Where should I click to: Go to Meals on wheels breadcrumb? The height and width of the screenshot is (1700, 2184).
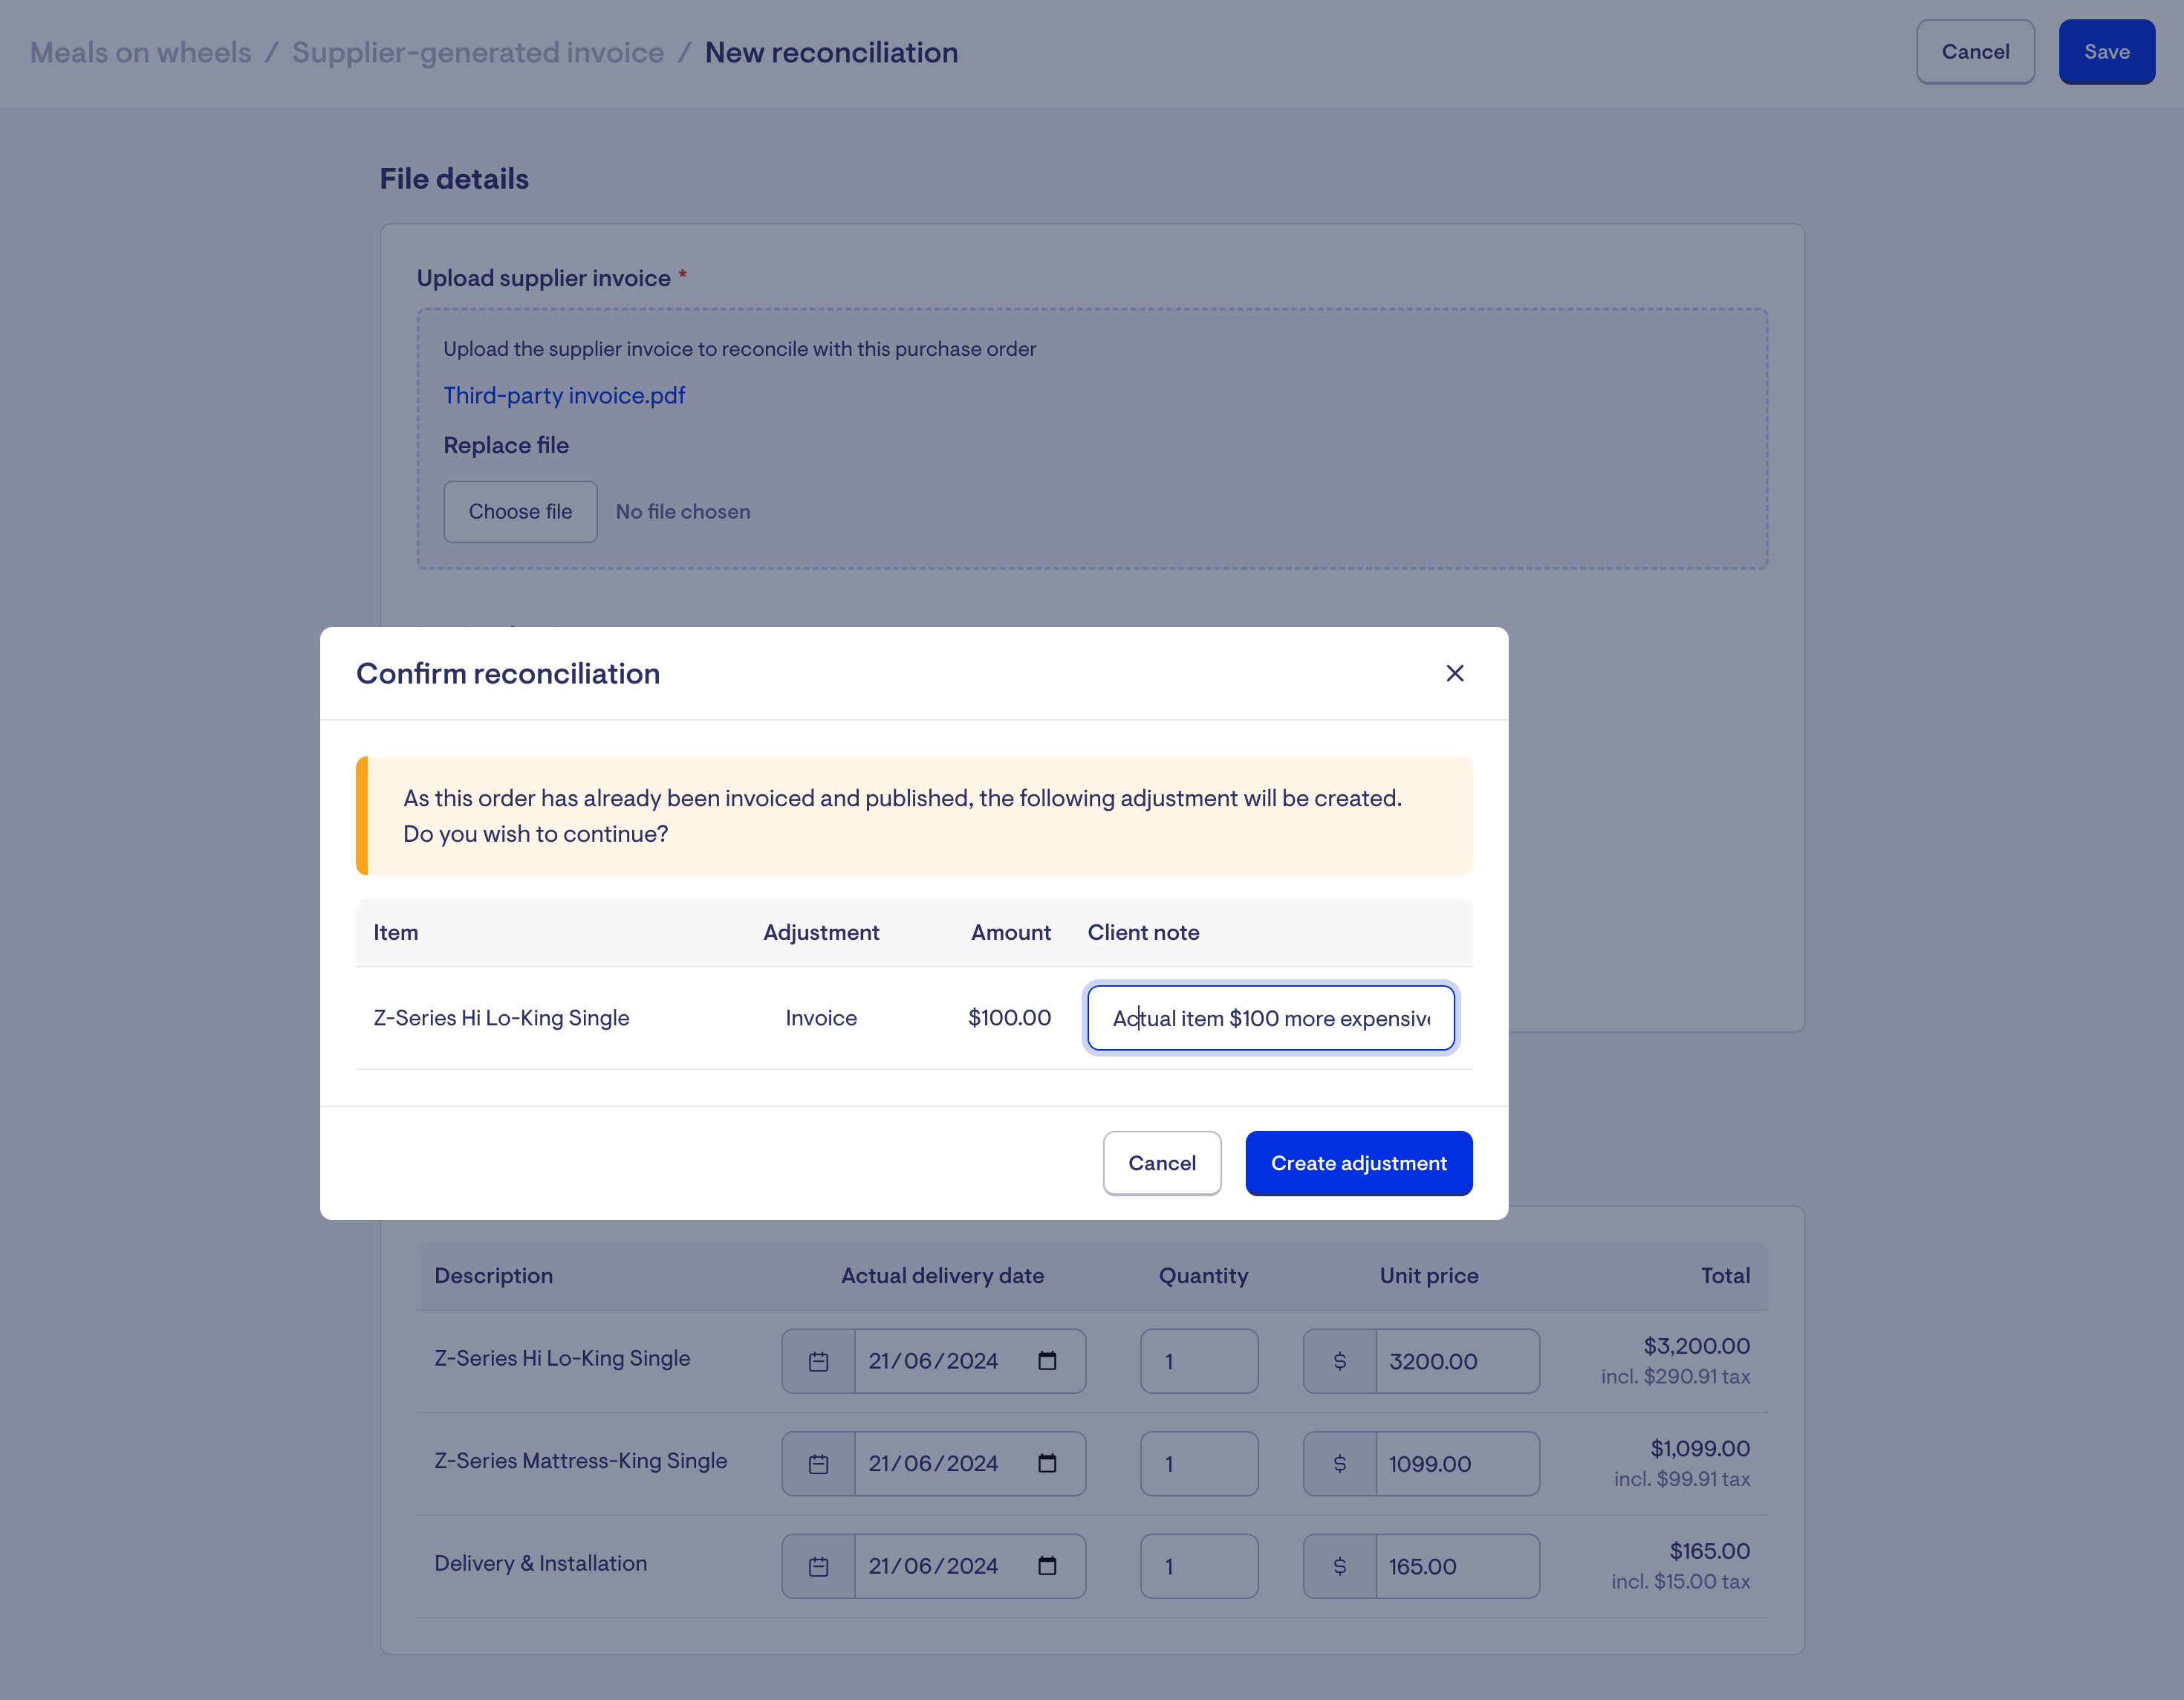[x=140, y=52]
